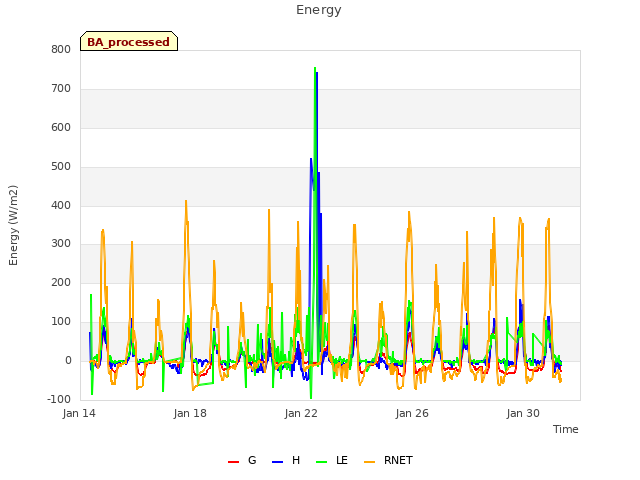Click the Jan 14 x-axis label

[x=79, y=413]
